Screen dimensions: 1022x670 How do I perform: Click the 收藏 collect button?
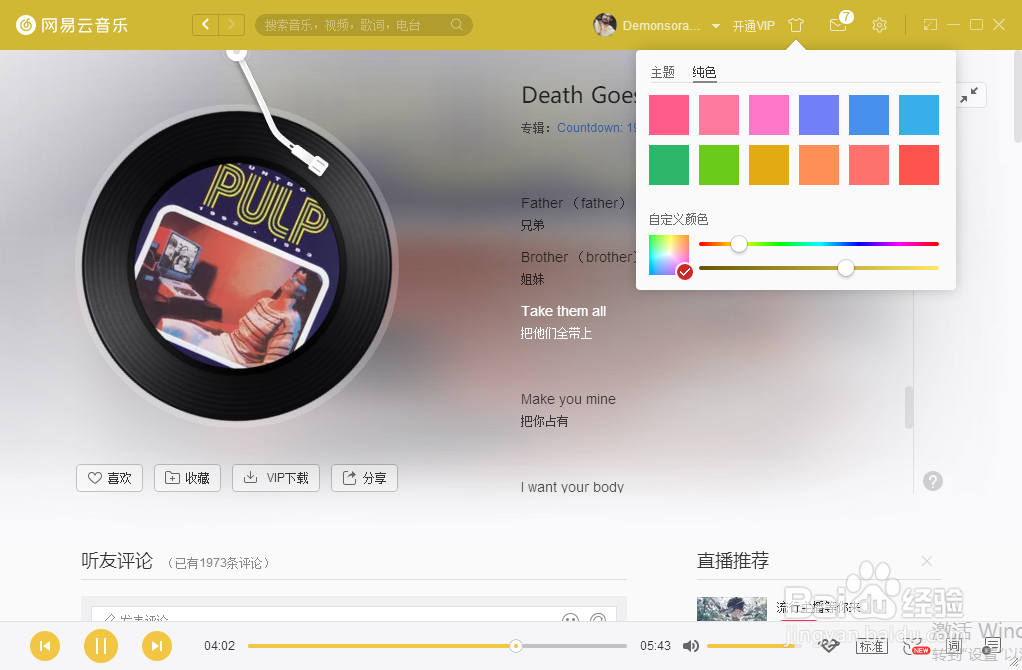coord(188,478)
